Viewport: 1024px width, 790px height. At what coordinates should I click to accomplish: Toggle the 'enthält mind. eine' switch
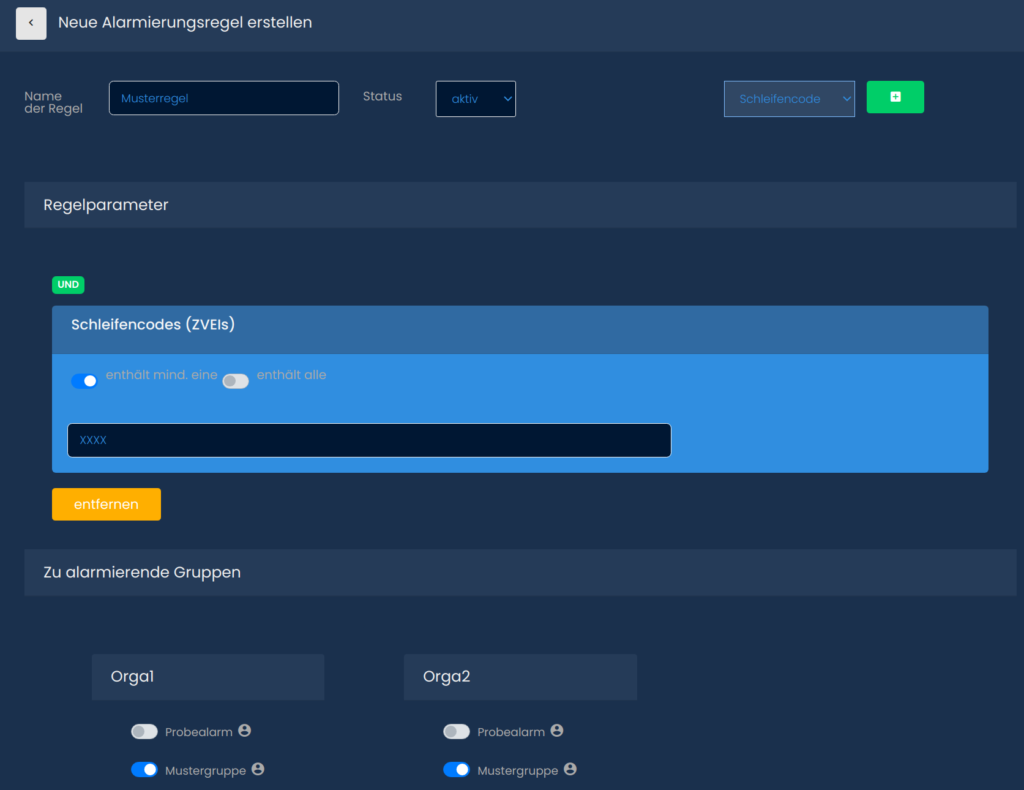(x=85, y=381)
